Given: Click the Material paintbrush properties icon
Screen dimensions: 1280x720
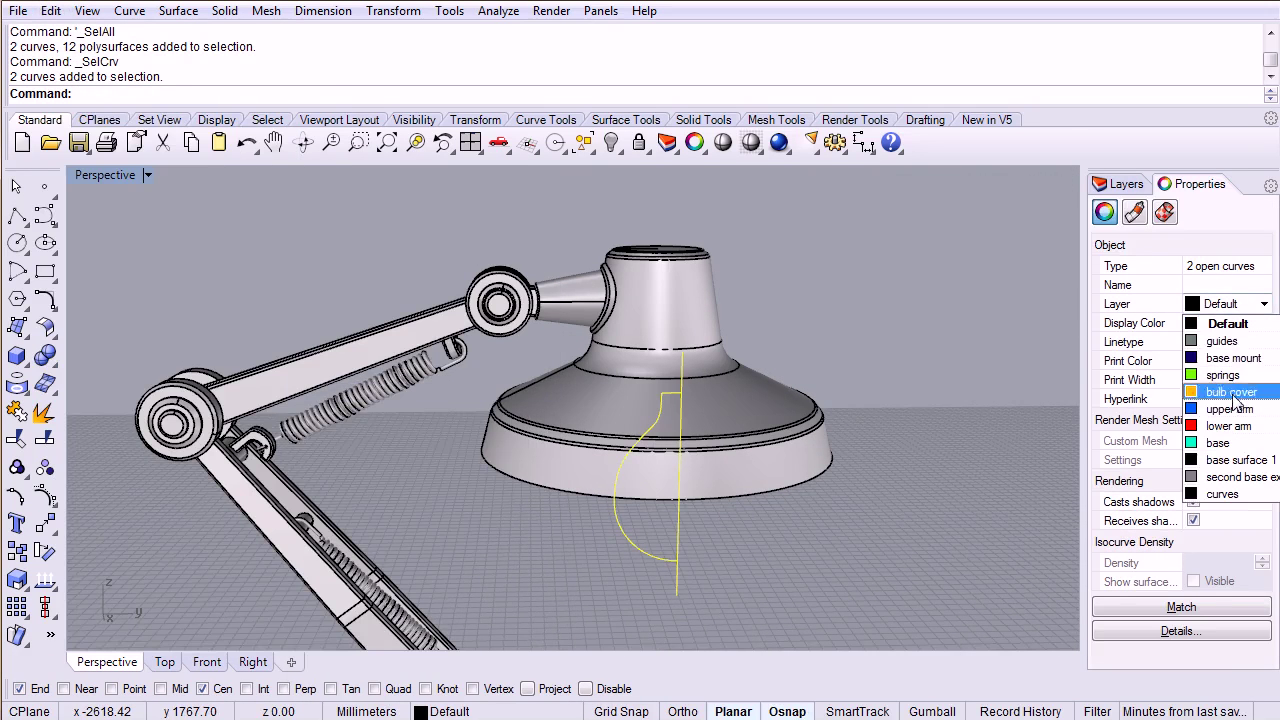Looking at the screenshot, I should click(1134, 212).
